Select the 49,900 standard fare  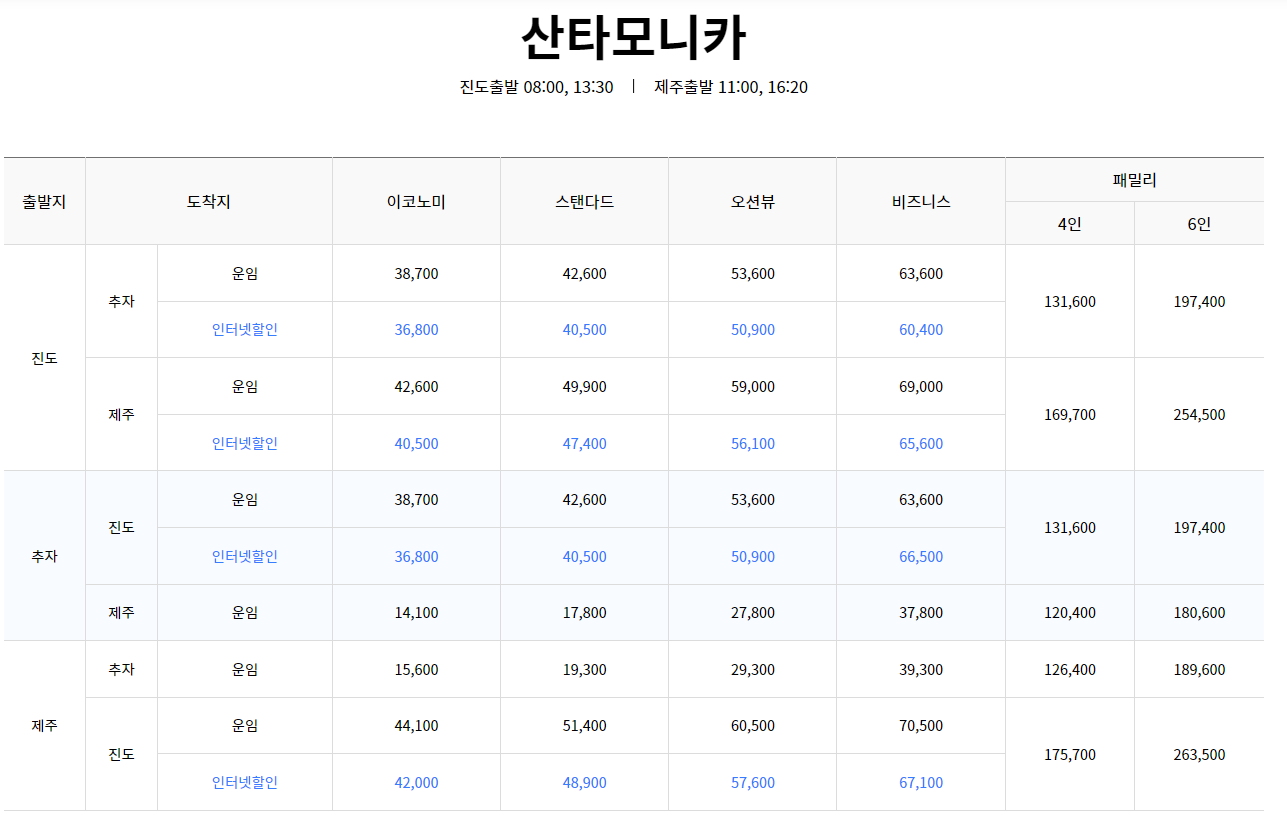(585, 387)
